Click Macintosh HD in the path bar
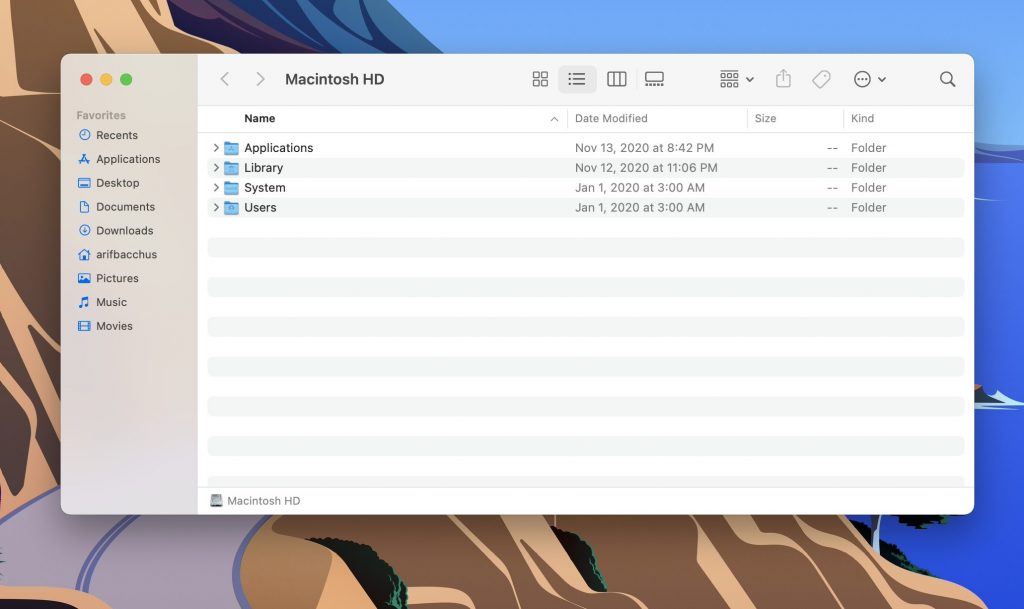This screenshot has width=1024, height=609. coord(255,501)
